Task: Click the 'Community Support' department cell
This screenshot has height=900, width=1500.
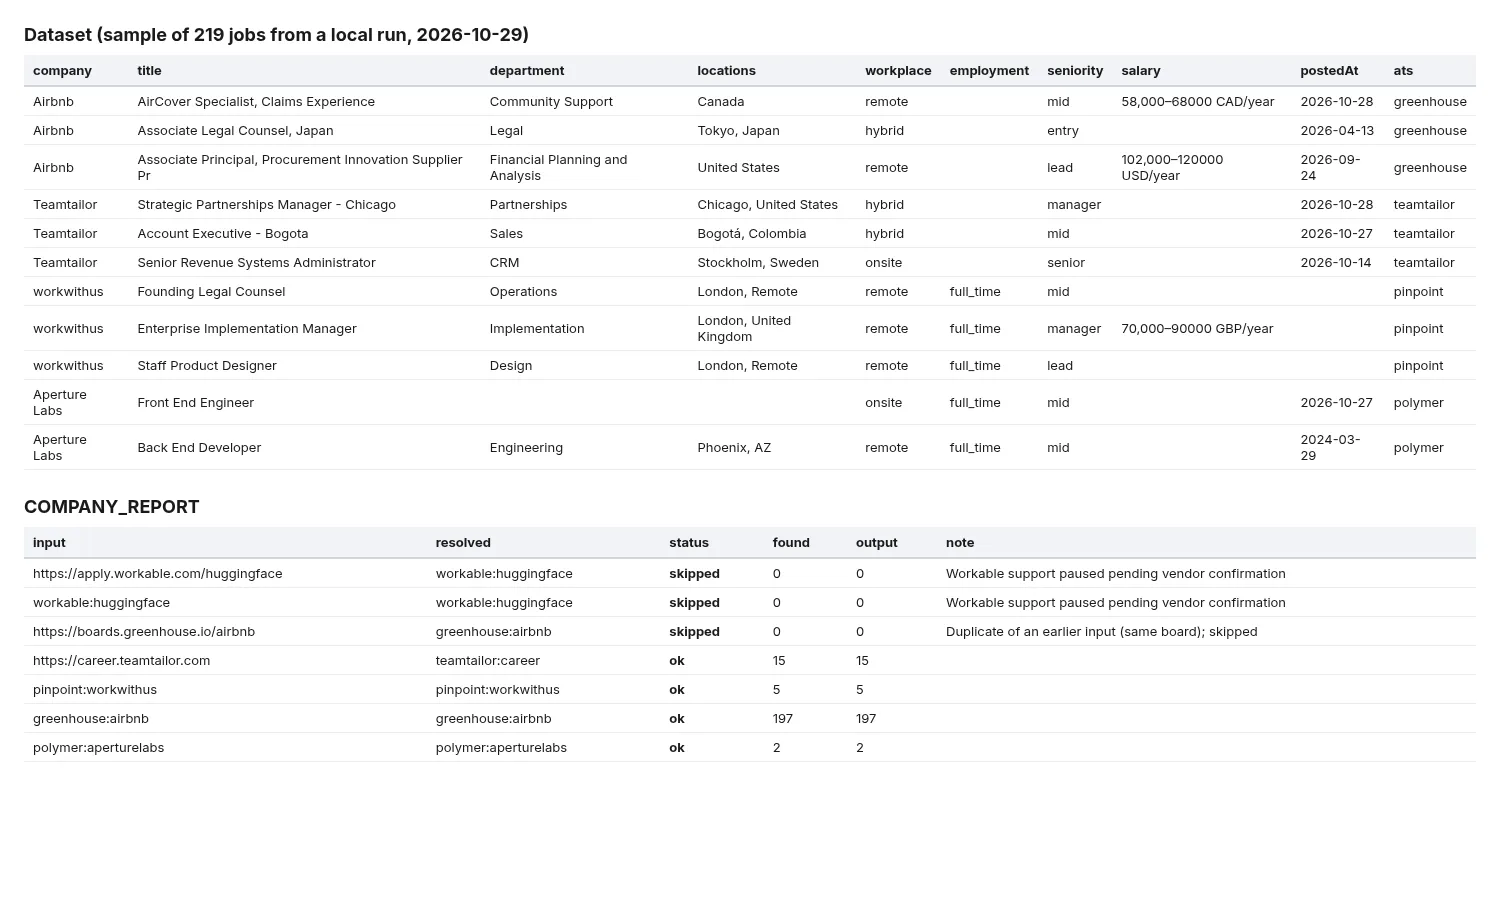Action: (x=551, y=102)
